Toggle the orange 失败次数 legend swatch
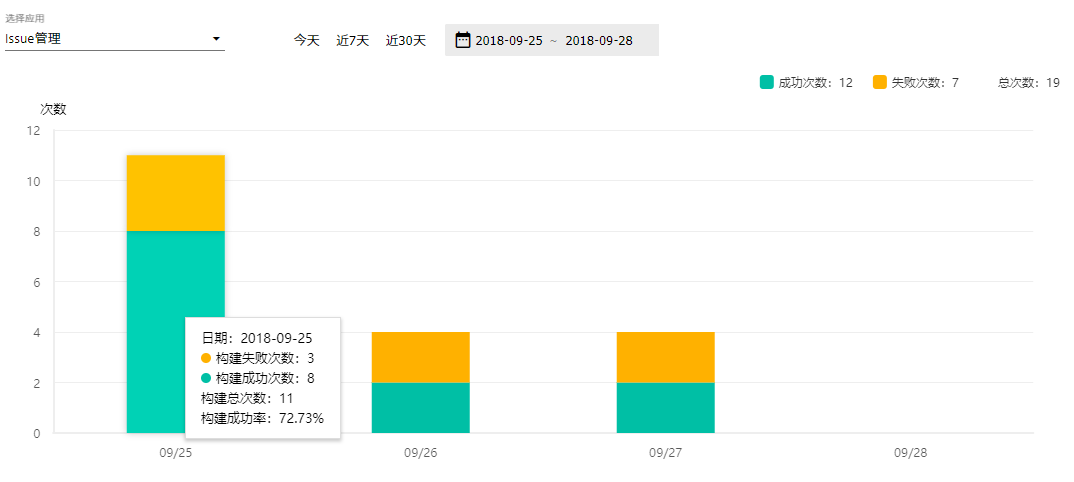Image resolution: width=1074 pixels, height=482 pixels. tap(879, 82)
